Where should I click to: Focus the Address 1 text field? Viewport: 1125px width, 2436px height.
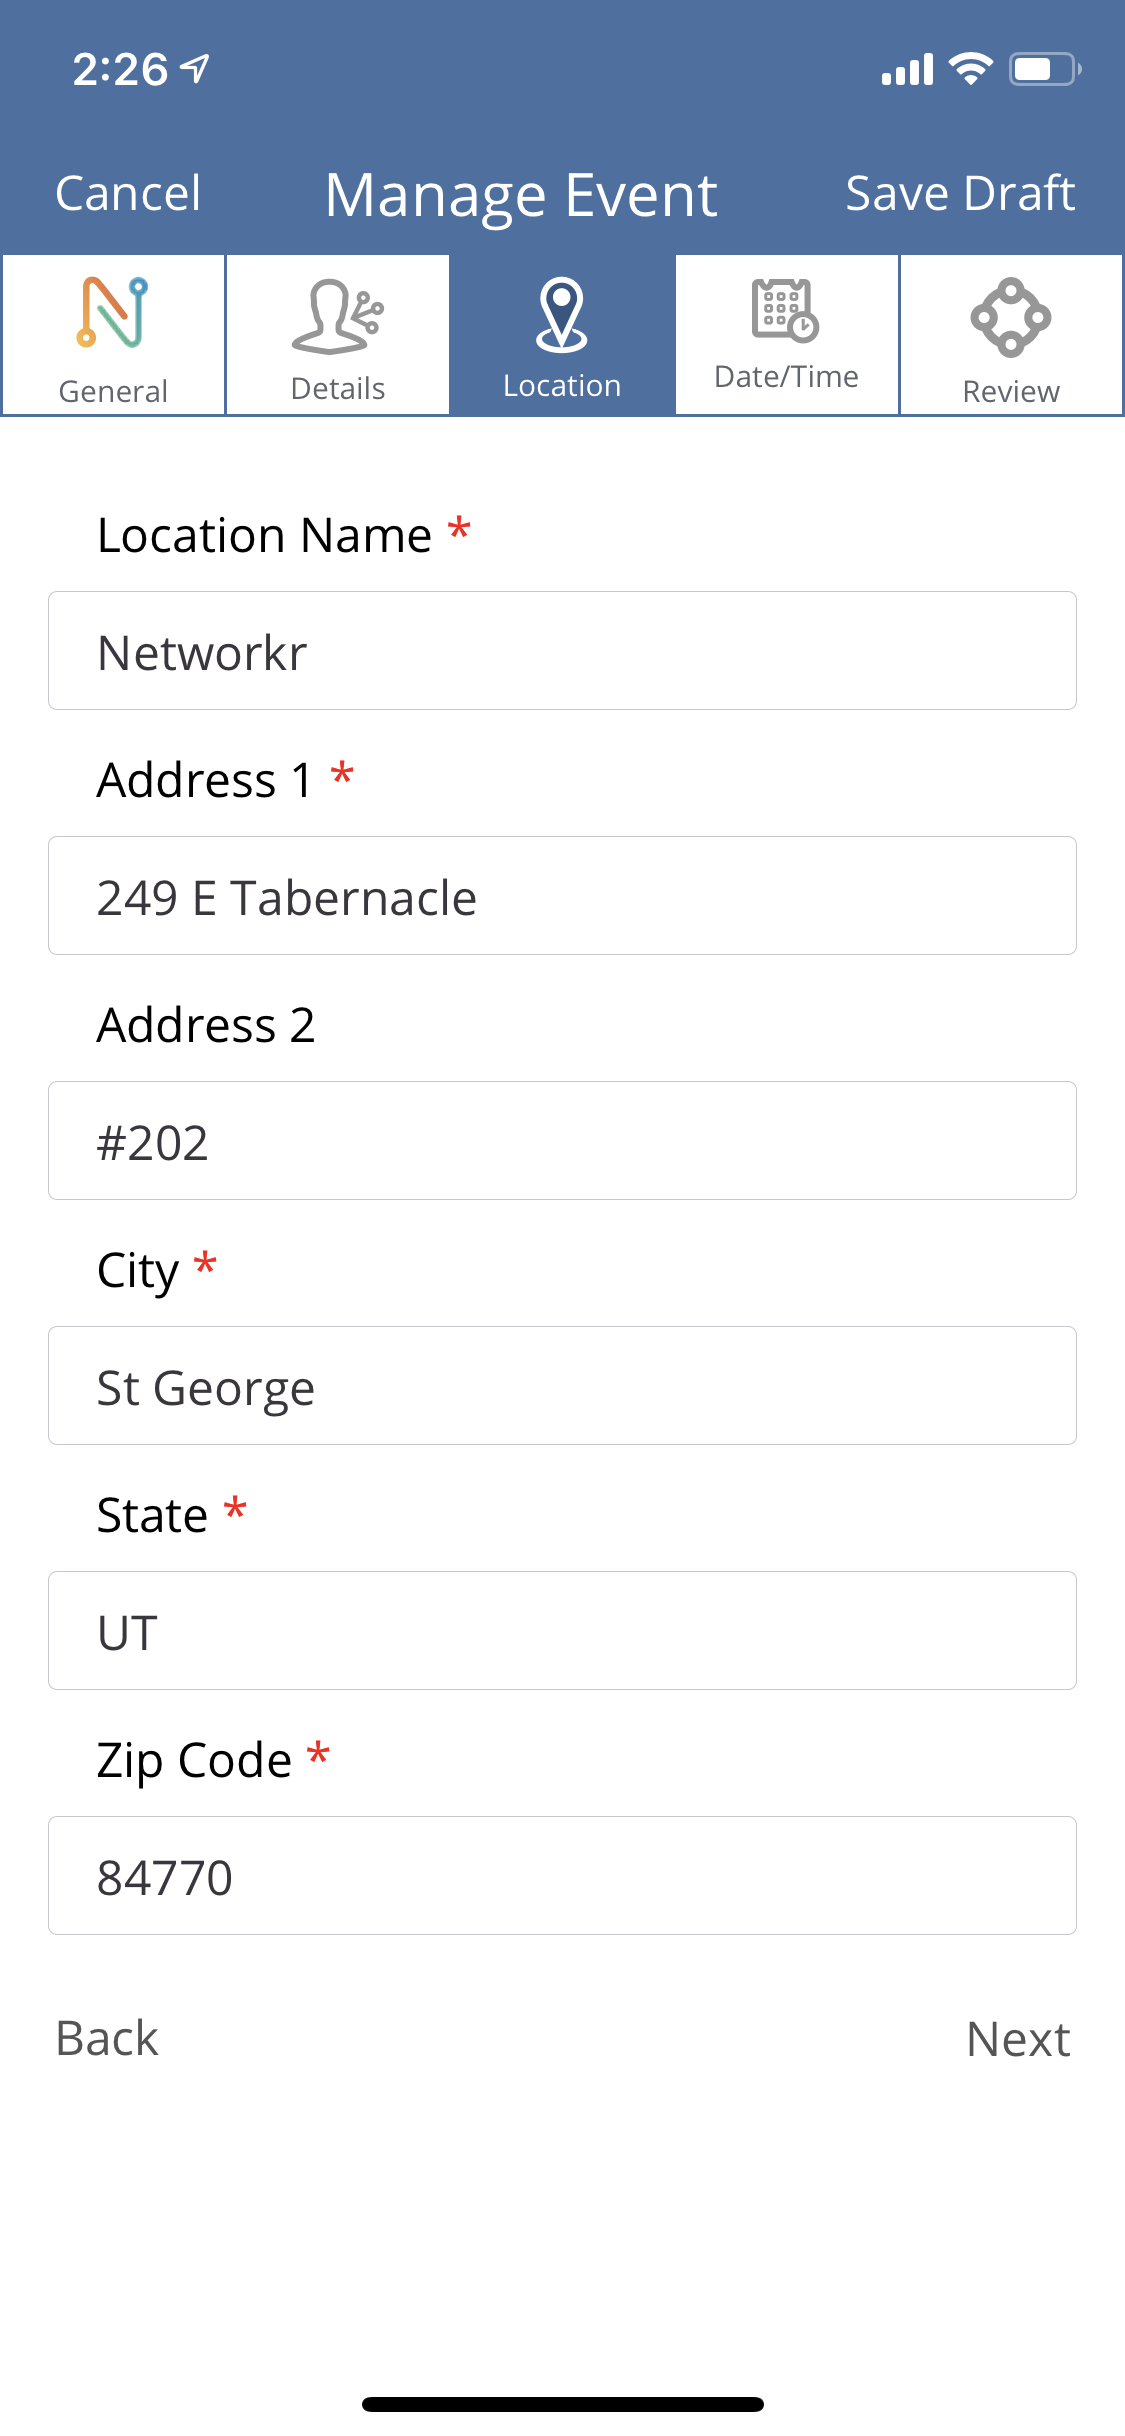click(x=562, y=896)
